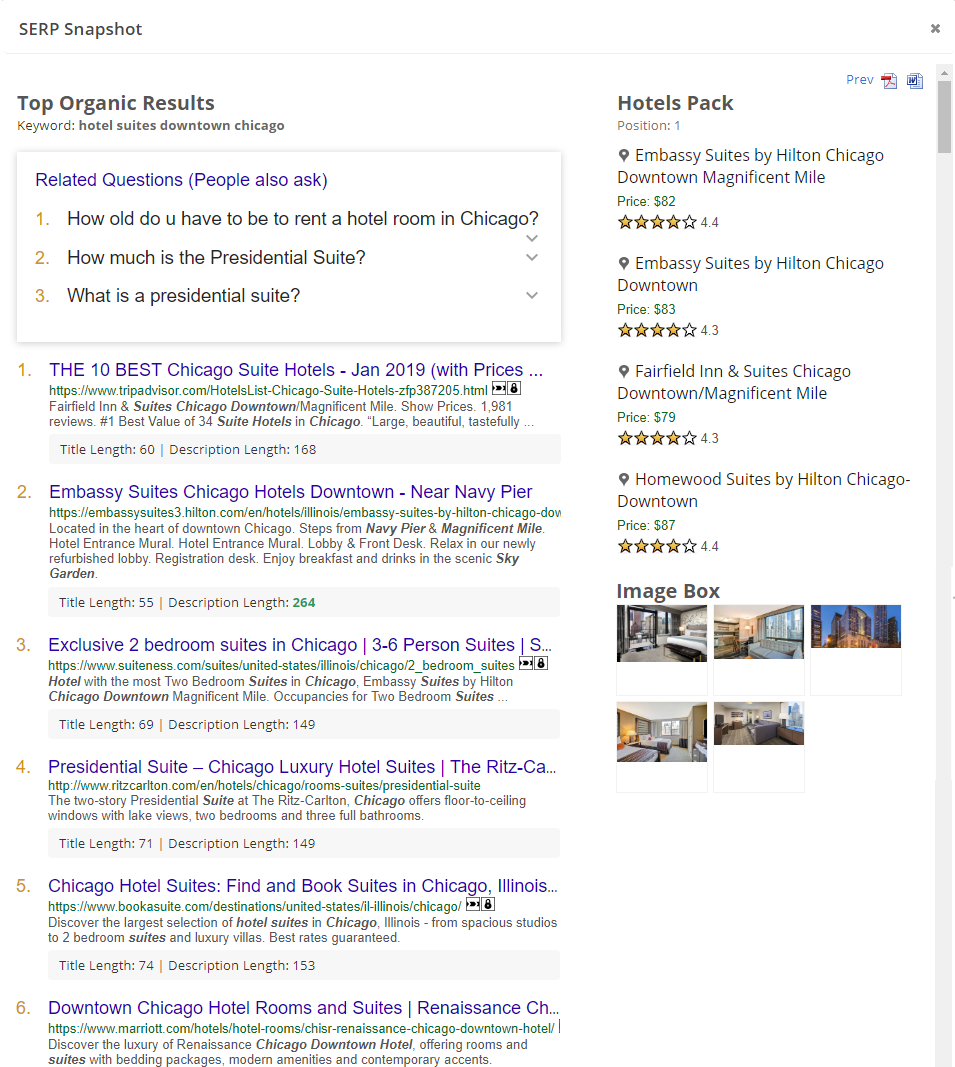The width and height of the screenshot is (955, 1067).
Task: Click map pin for Fairfield Inn & Suites
Action: point(624,372)
